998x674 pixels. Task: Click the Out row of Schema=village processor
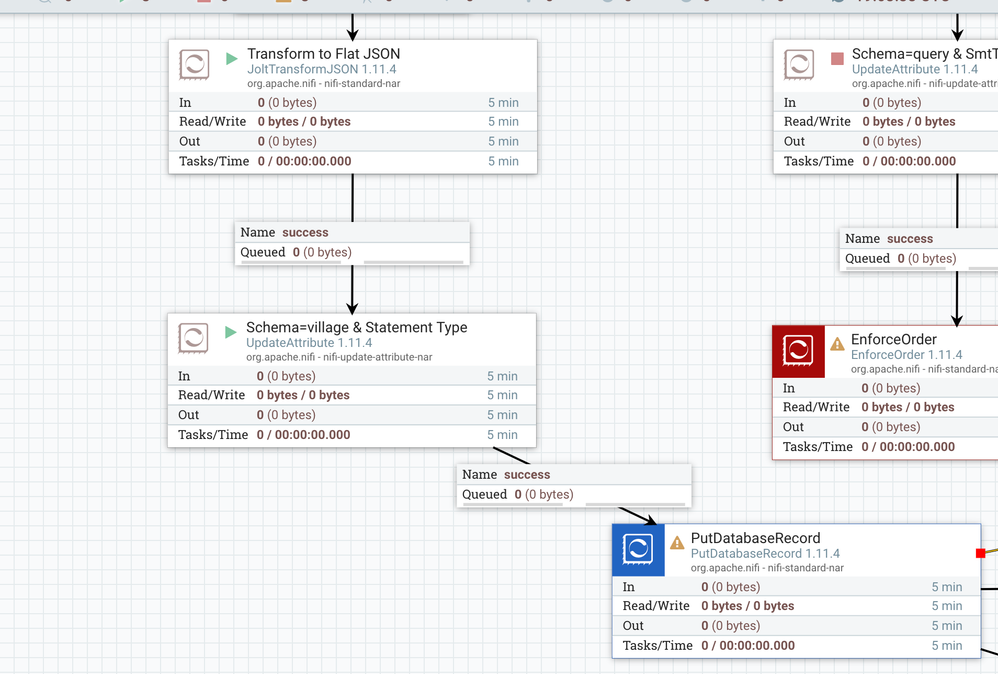[x=352, y=415]
